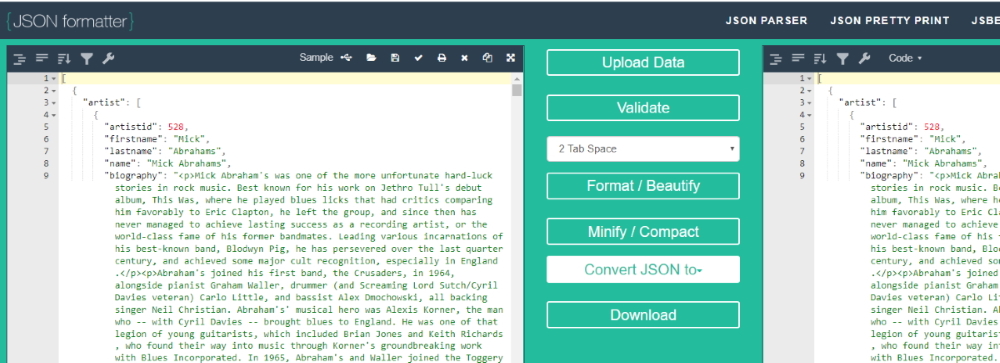Click the Minify / Compact button
The height and width of the screenshot is (363, 1000).
(x=643, y=231)
